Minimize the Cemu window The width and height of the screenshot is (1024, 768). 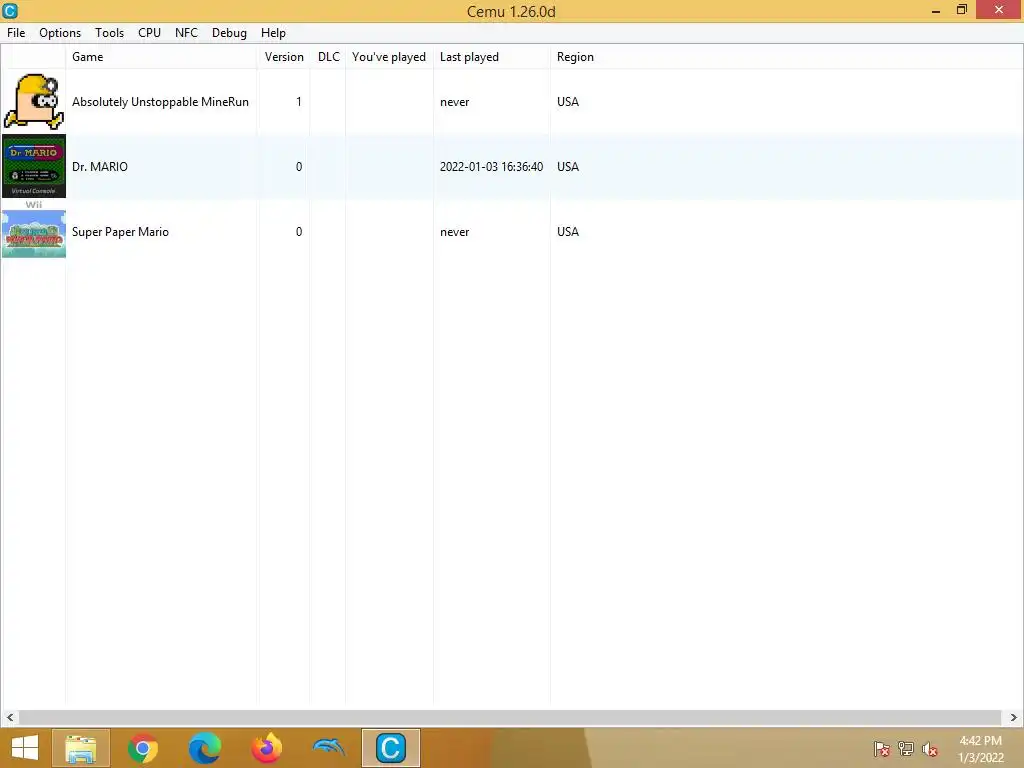[936, 10]
